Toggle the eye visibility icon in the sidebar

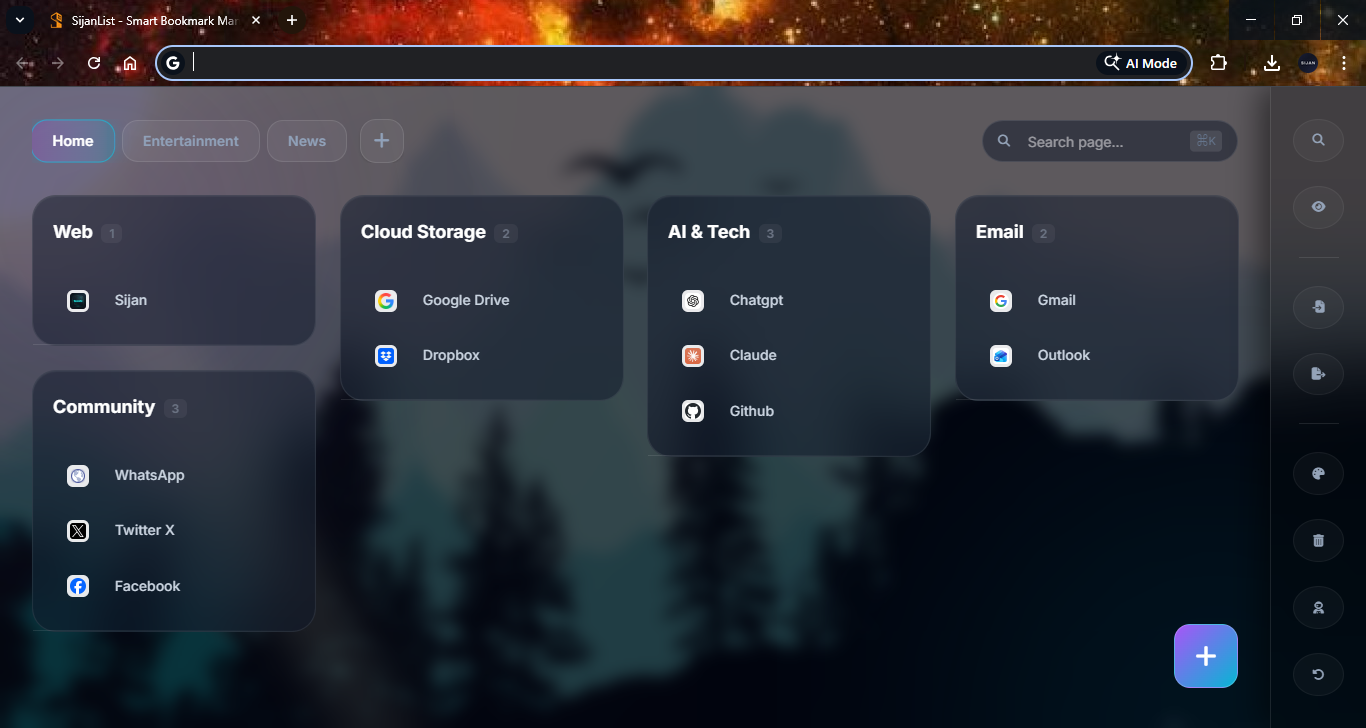click(x=1318, y=207)
